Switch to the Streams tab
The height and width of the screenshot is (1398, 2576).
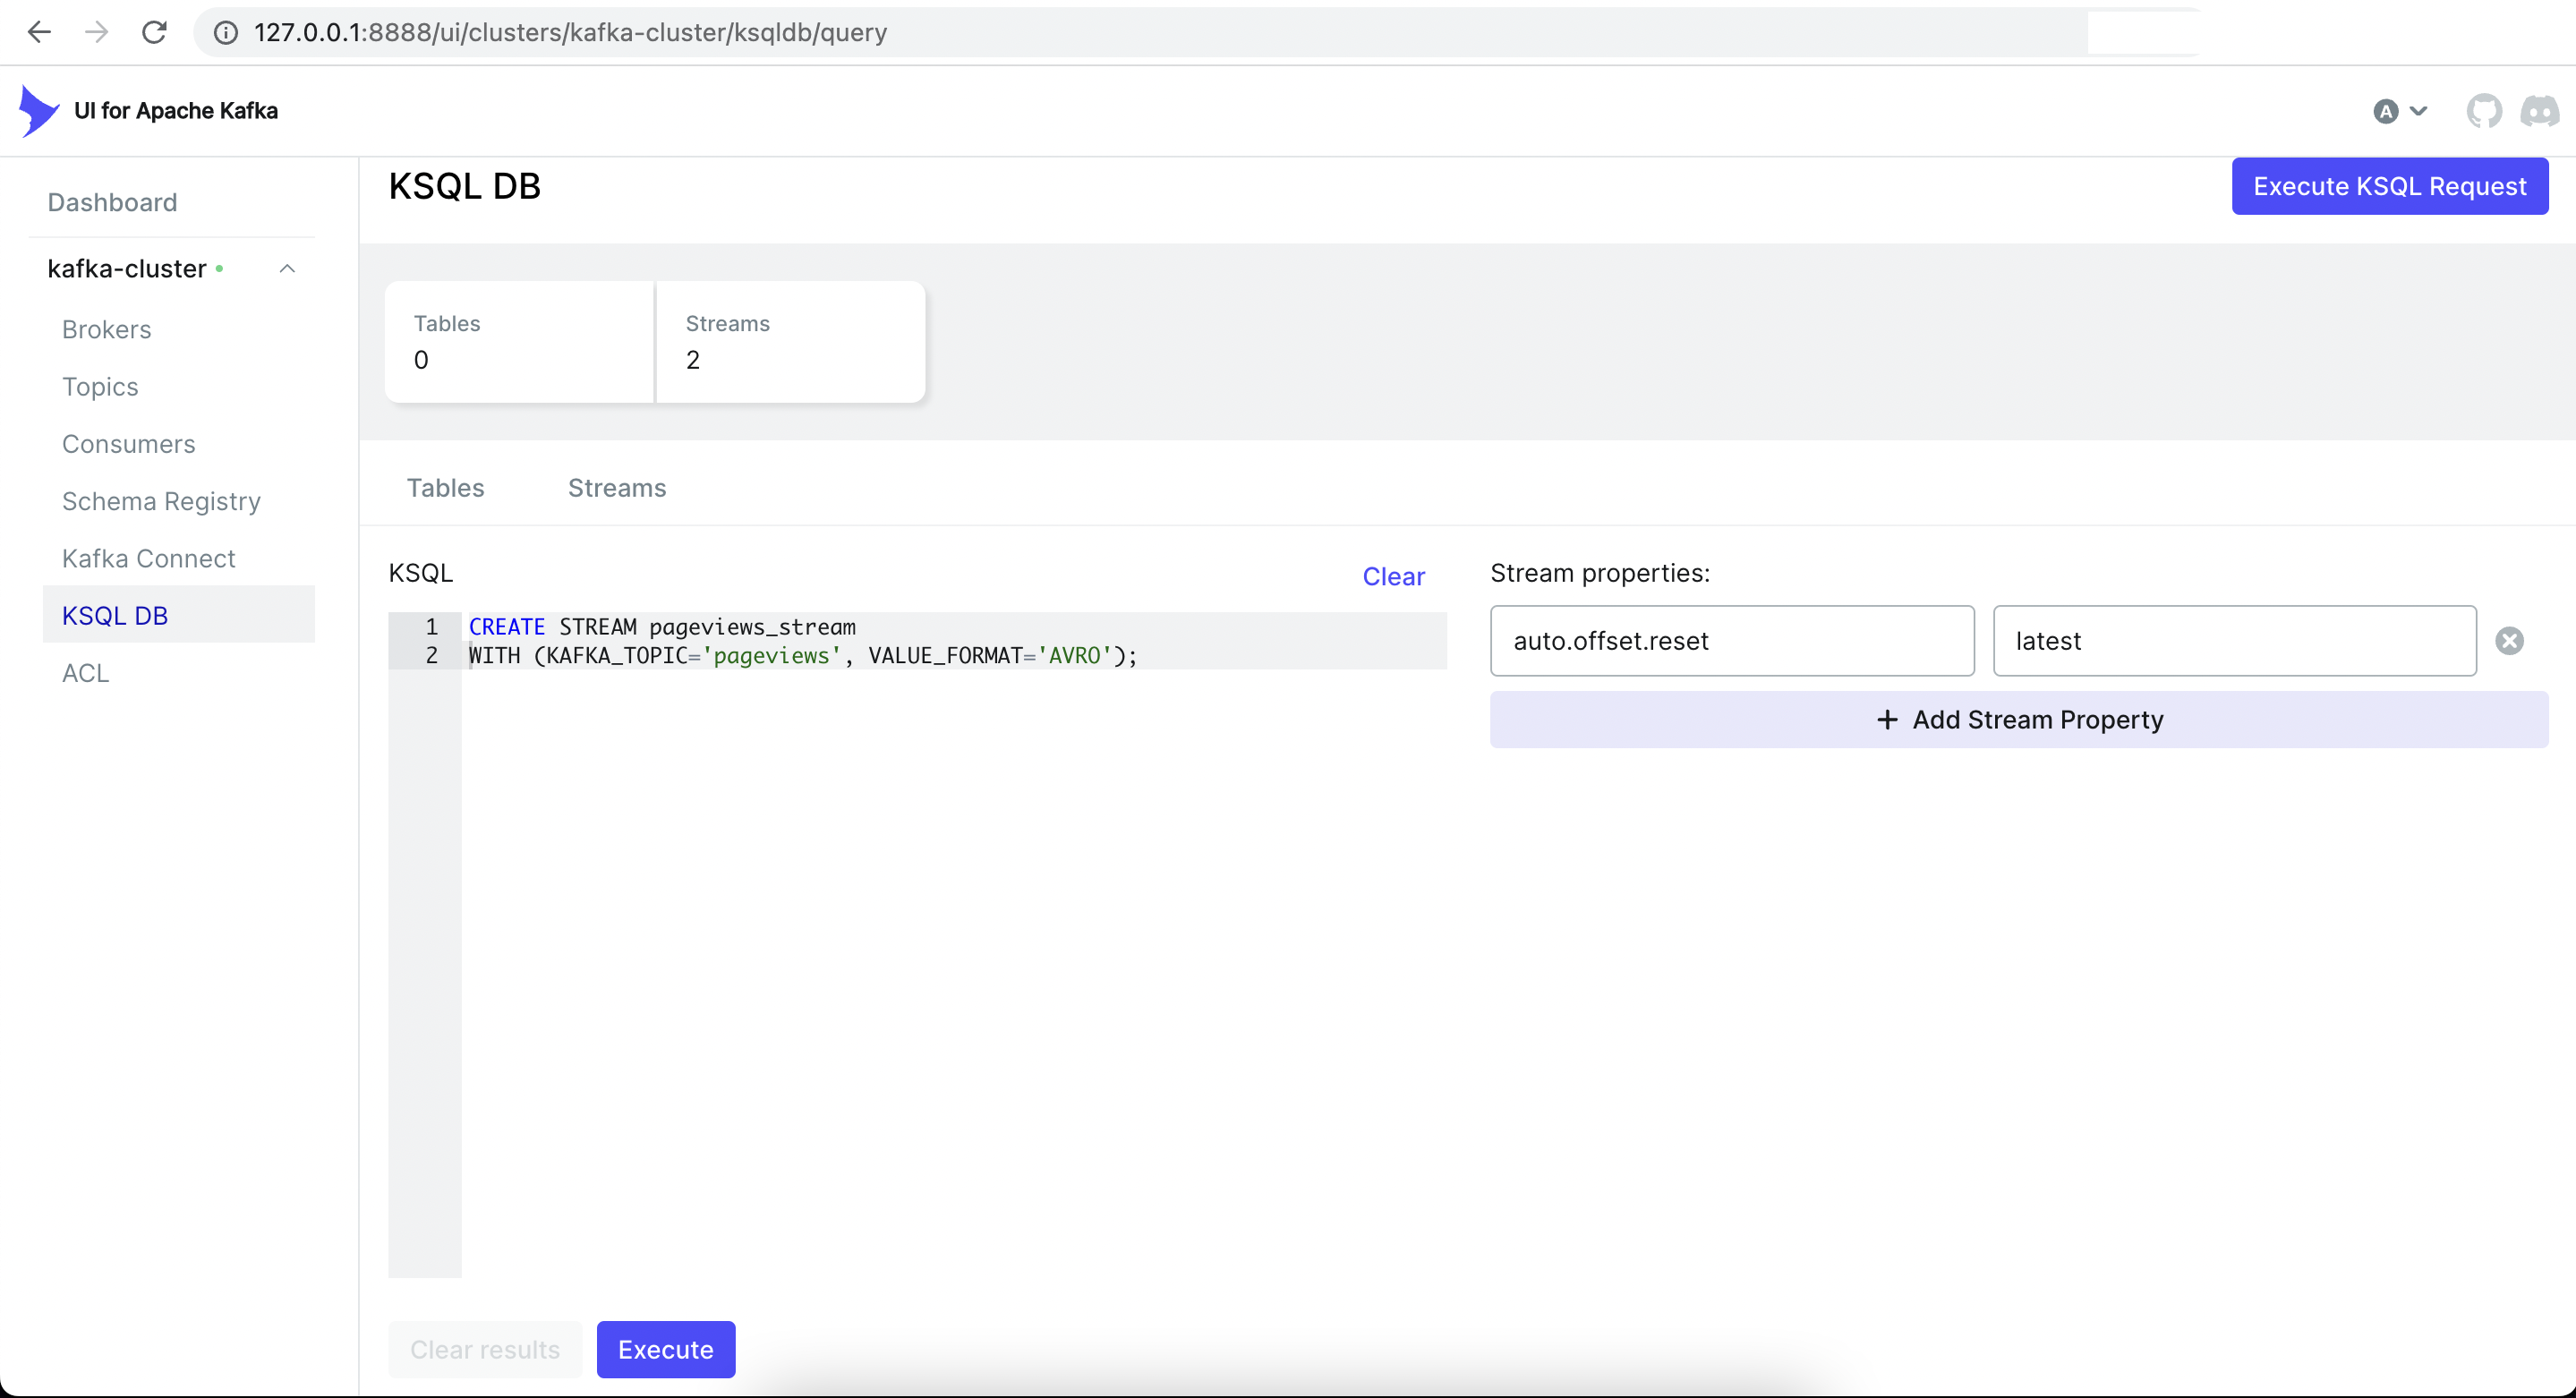click(x=616, y=488)
